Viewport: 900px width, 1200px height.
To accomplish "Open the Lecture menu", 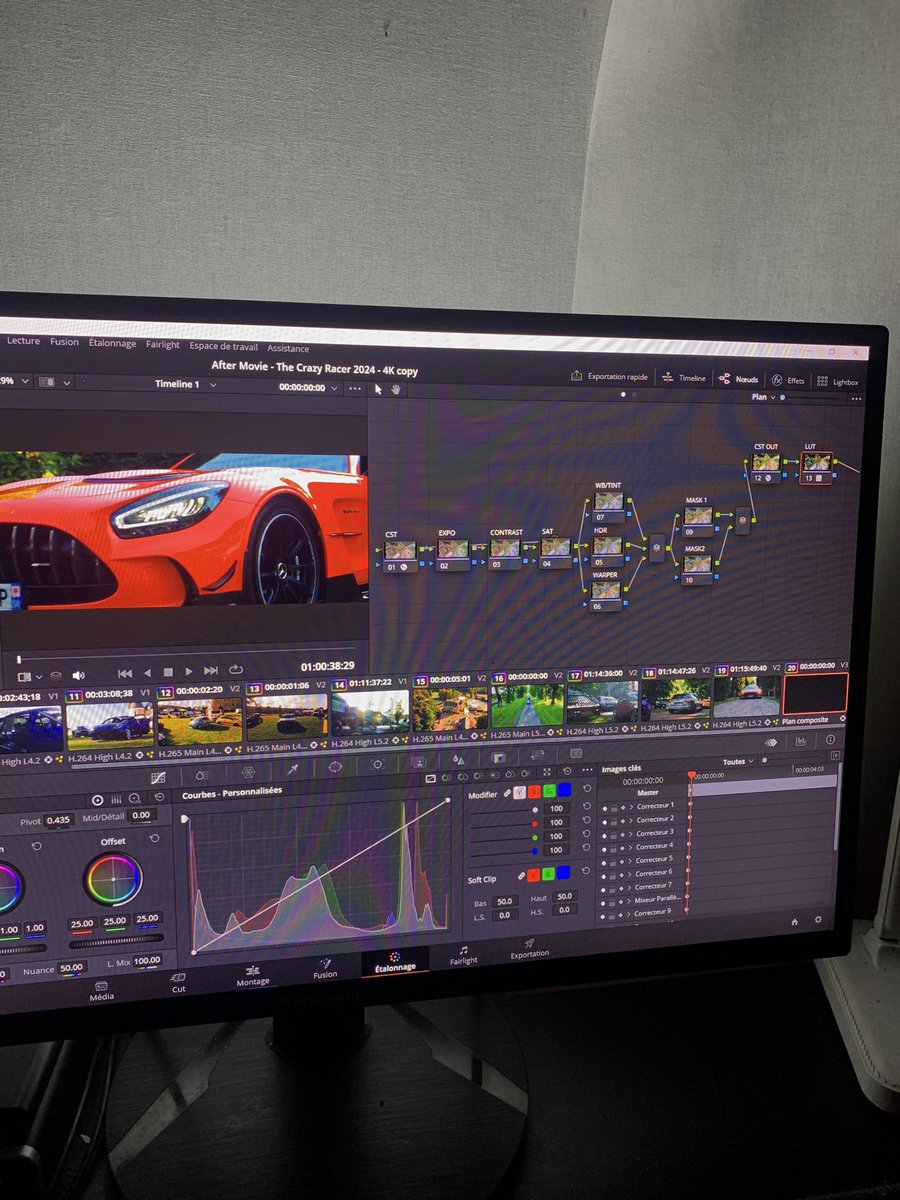I will 23,341.
